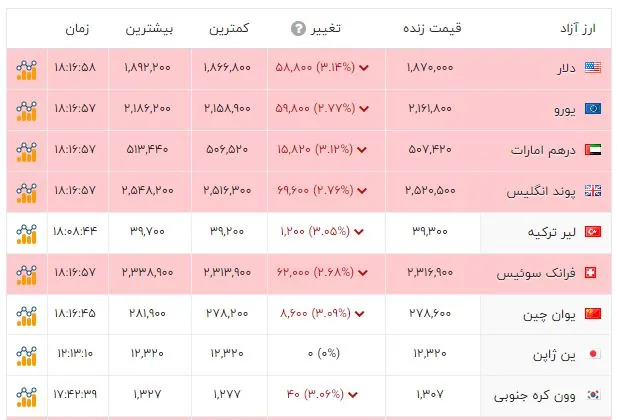Sort by the قیمت زنده column header
The height and width of the screenshot is (420, 618).
pyautogui.click(x=432, y=28)
